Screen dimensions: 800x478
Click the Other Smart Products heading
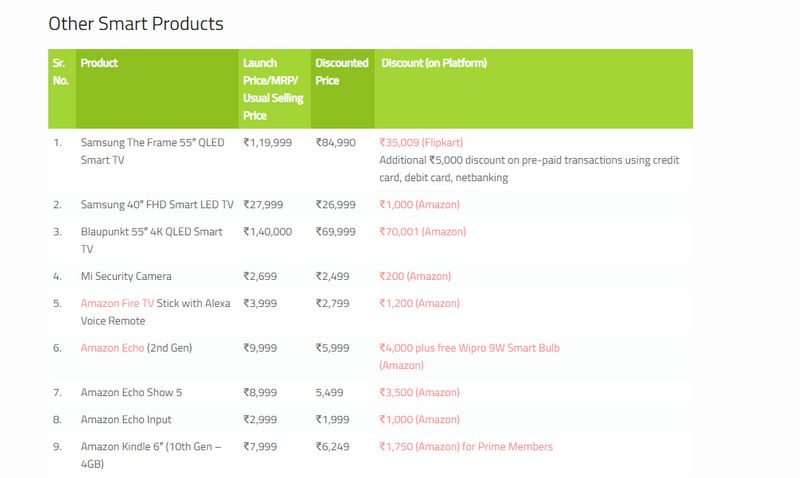point(136,23)
